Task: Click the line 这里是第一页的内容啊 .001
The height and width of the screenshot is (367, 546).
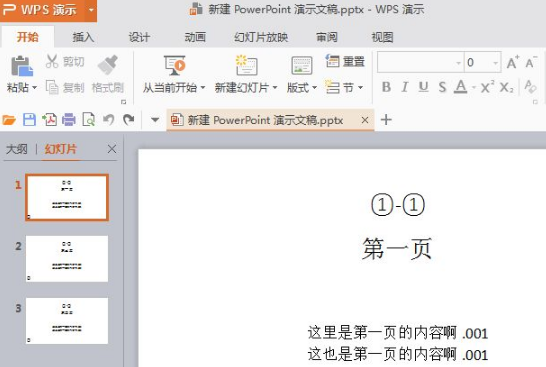Action: coord(397,333)
